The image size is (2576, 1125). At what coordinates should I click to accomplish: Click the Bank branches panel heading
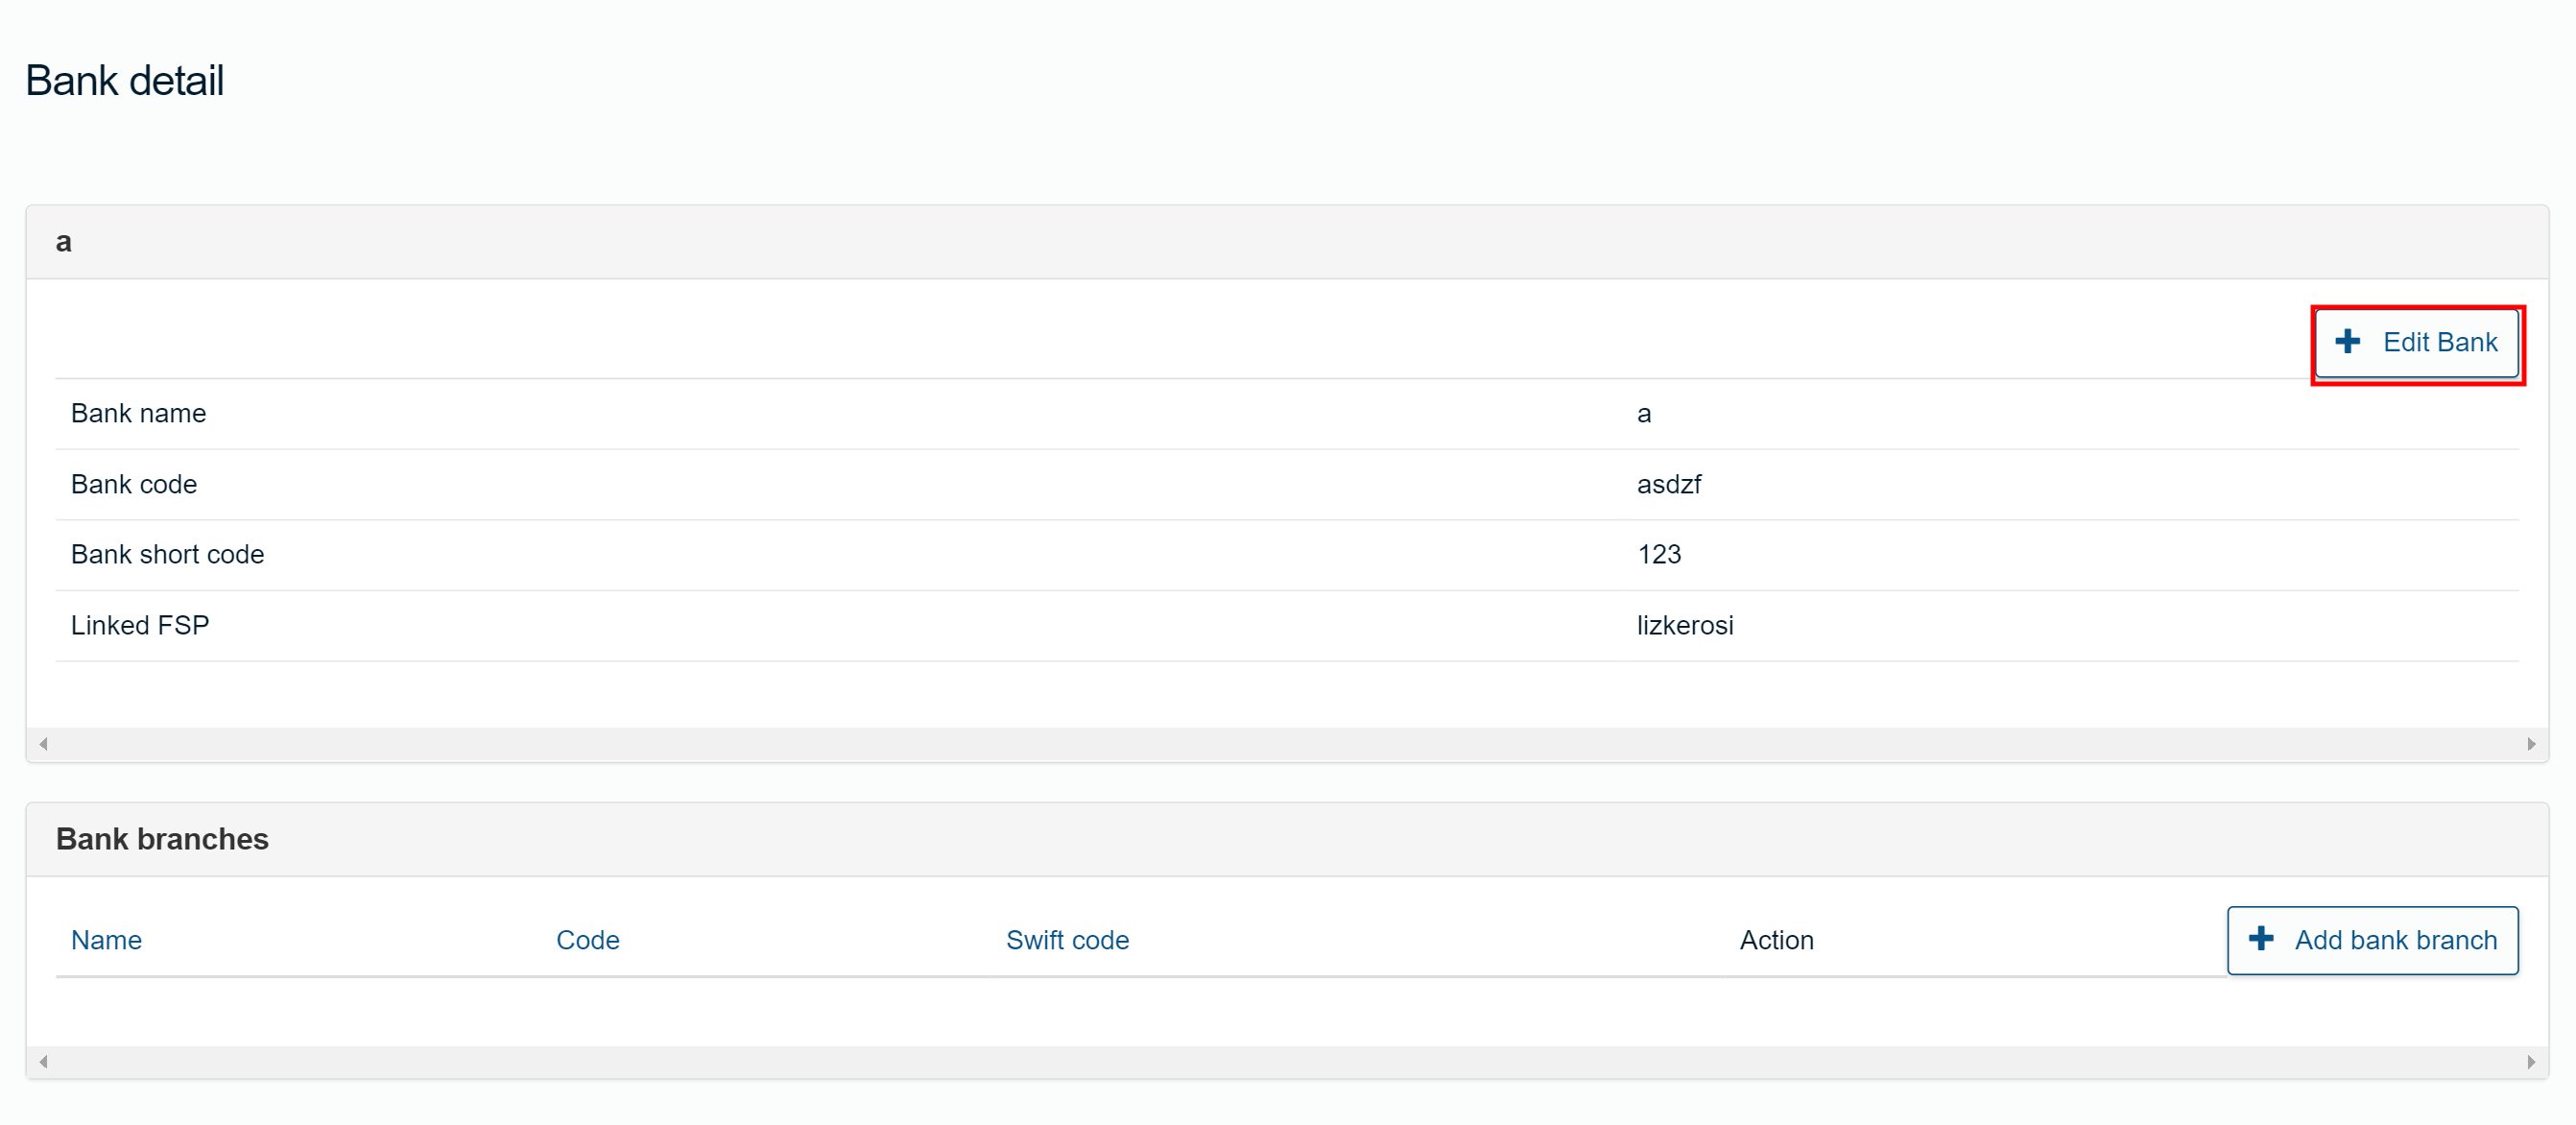pos(162,839)
